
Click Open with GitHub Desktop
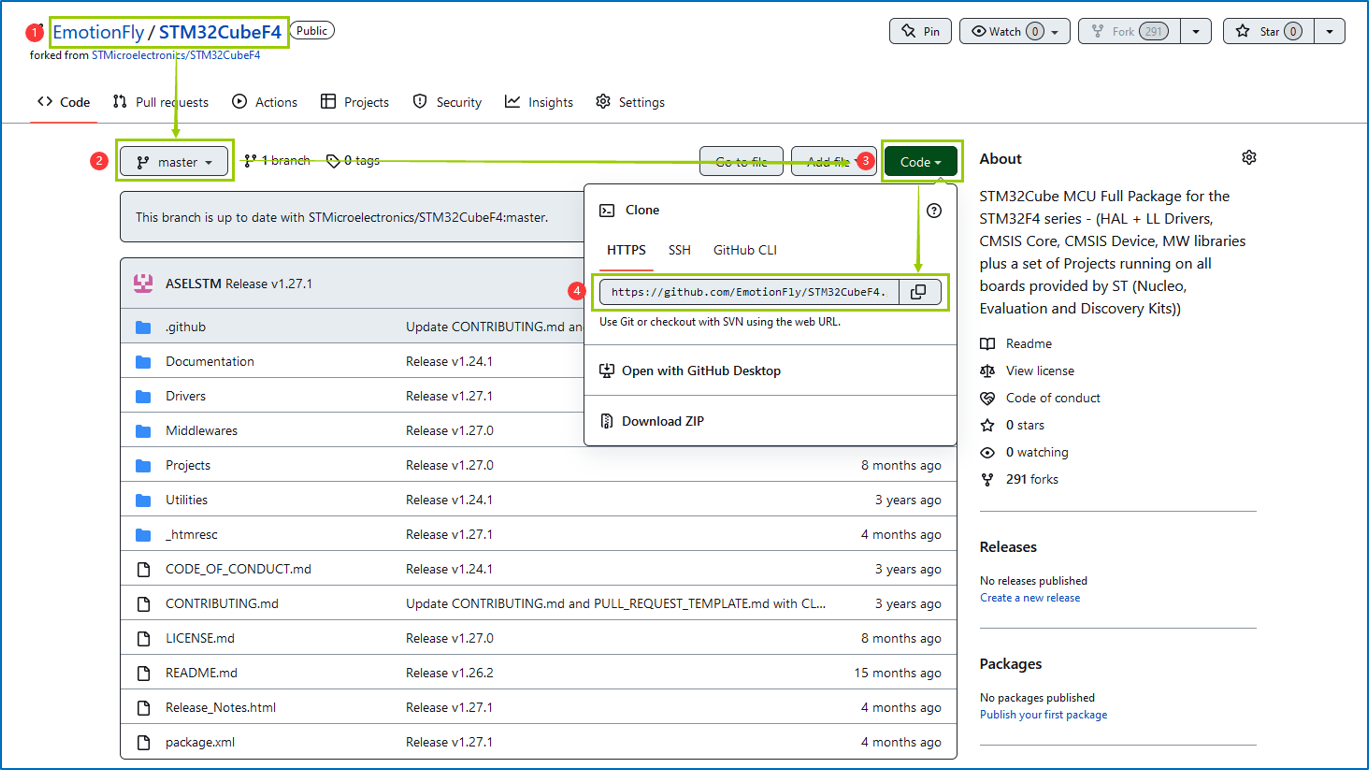(701, 371)
